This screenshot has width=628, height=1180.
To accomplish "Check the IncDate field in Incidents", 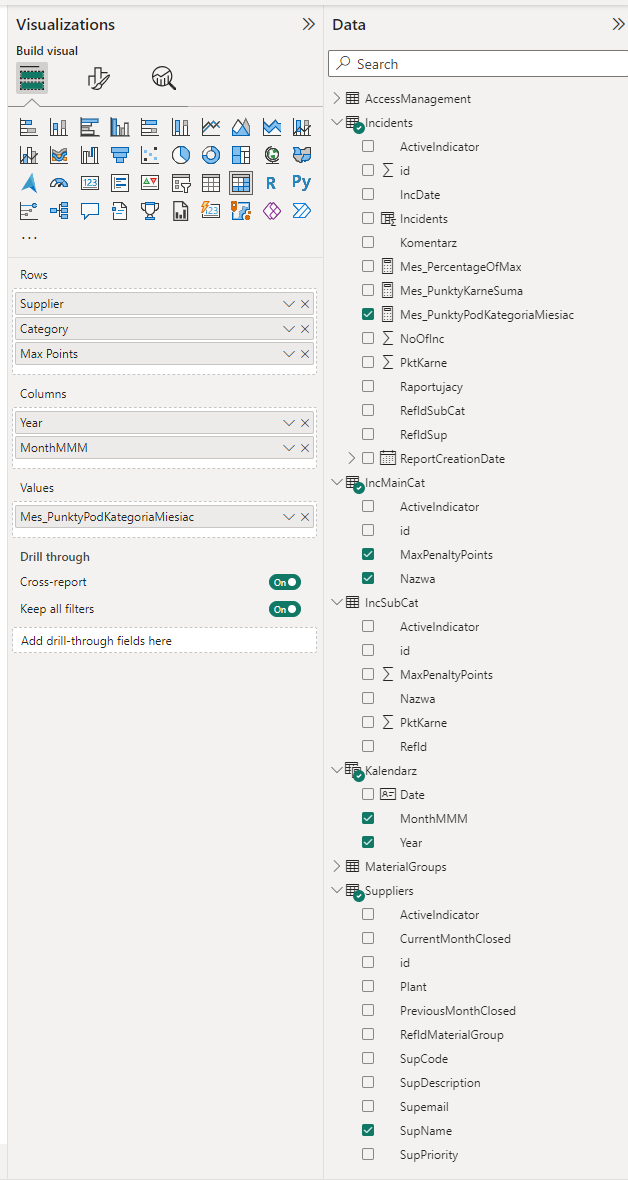I will [x=368, y=195].
